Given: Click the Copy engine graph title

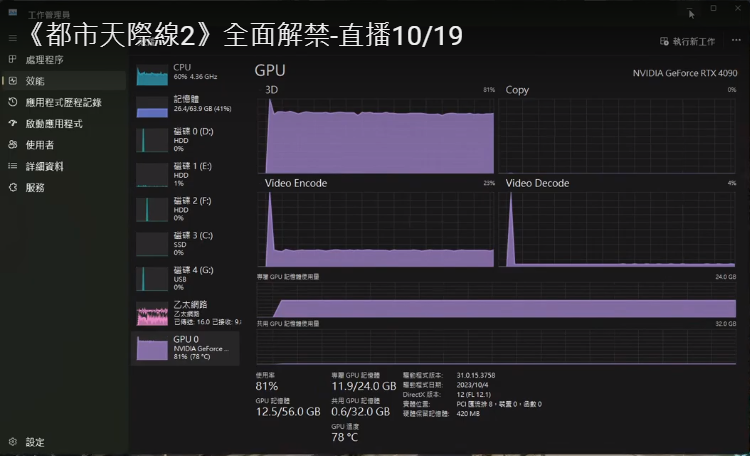Looking at the screenshot, I should 517,90.
